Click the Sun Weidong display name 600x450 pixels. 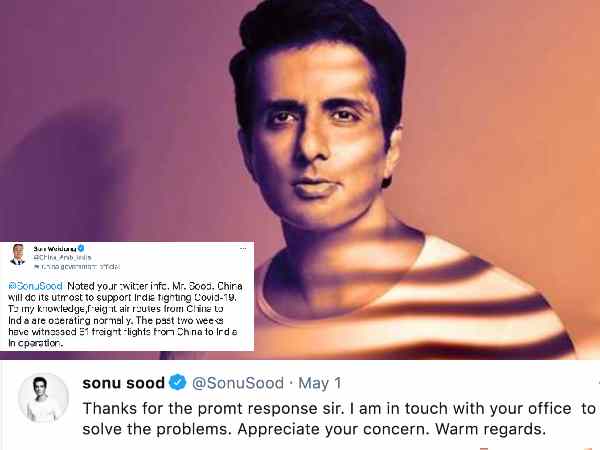click(x=55, y=249)
